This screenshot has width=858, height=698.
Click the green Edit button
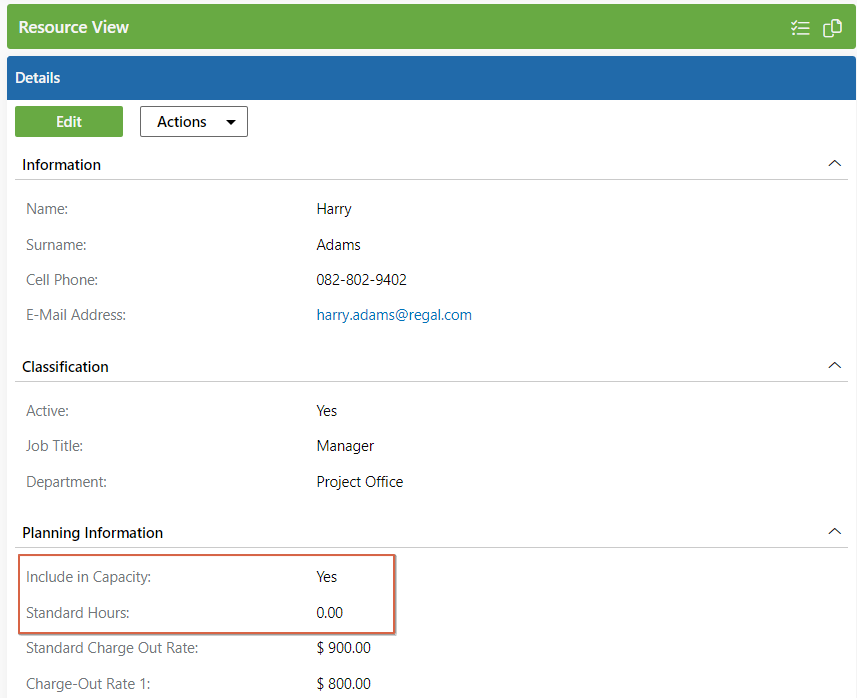[69, 121]
